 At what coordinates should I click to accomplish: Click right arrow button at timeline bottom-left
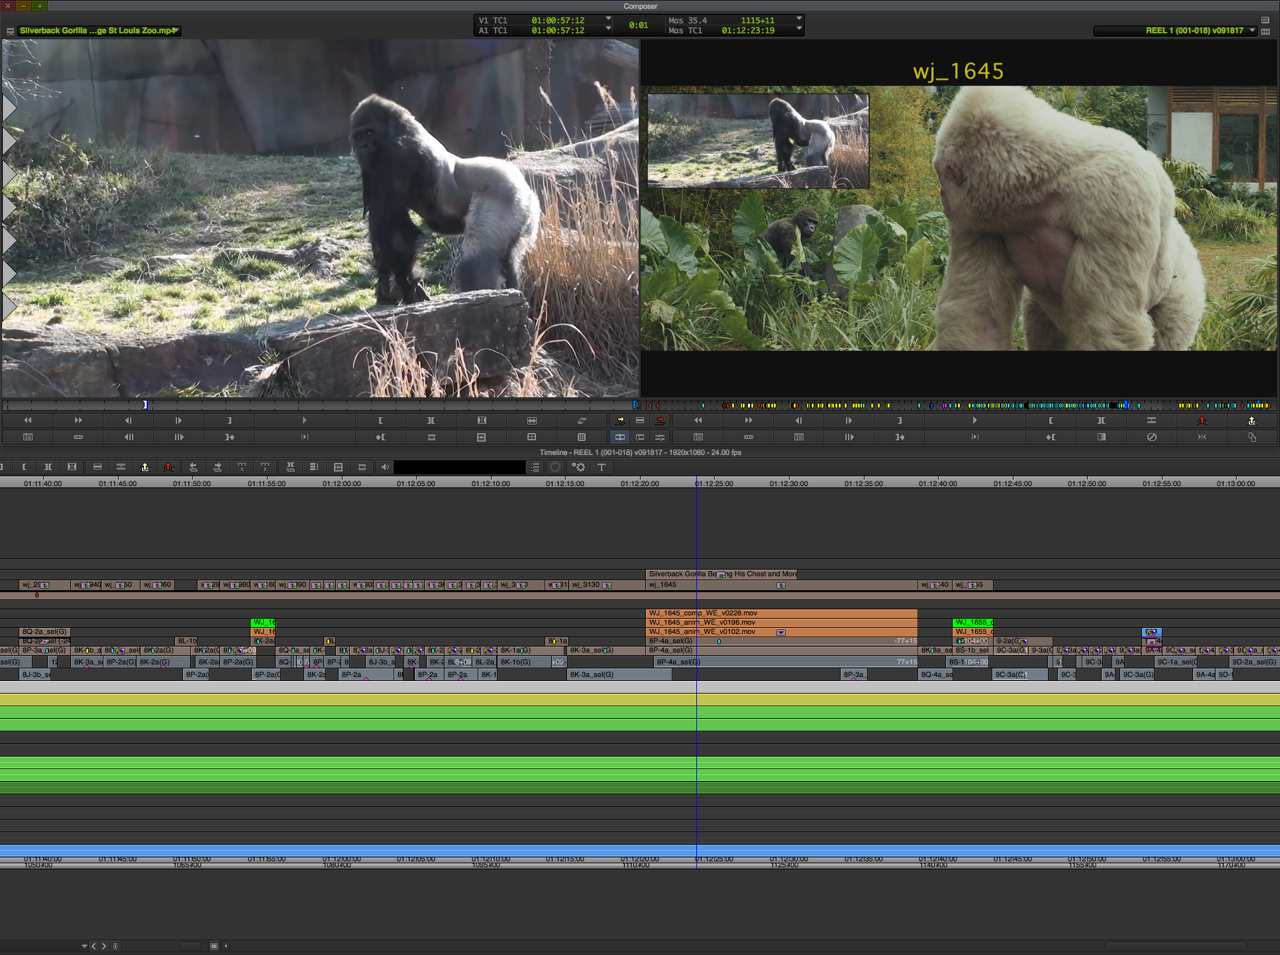[x=104, y=946]
